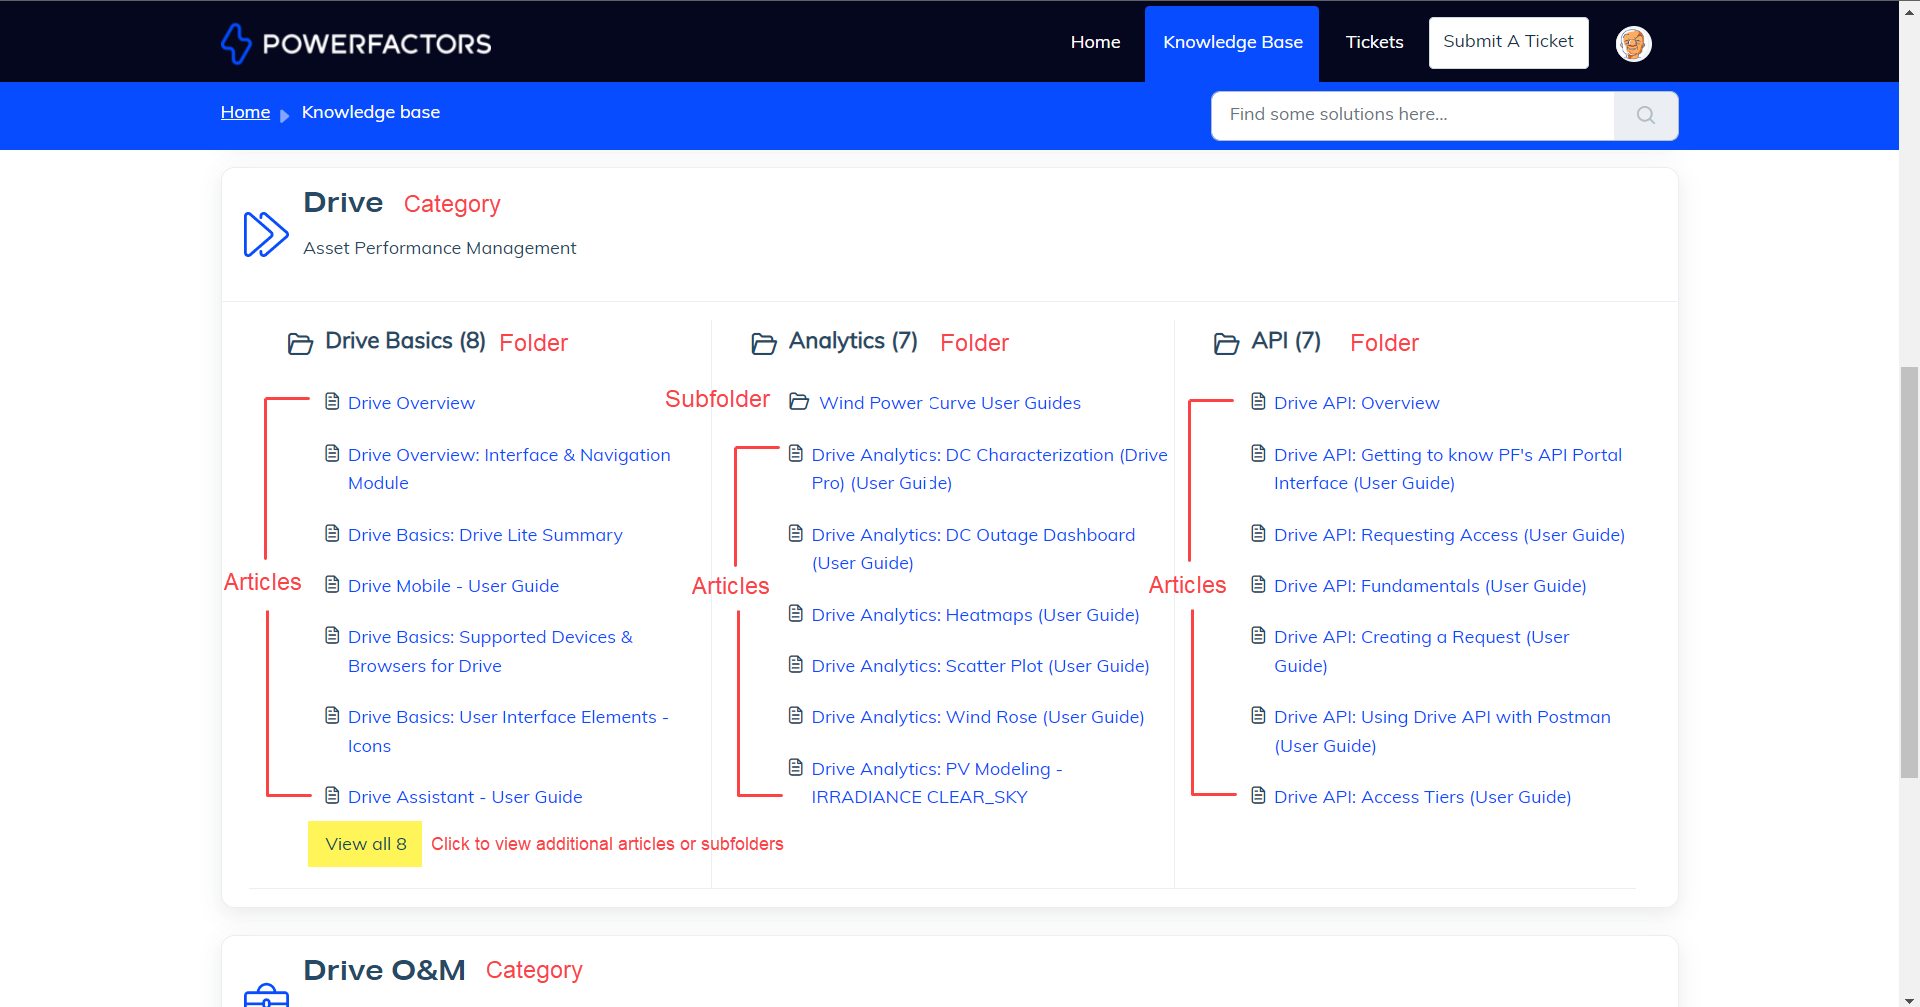Focus the 'Find some solutions here' search field
Screen dimensions: 1920x1007
coord(1412,115)
